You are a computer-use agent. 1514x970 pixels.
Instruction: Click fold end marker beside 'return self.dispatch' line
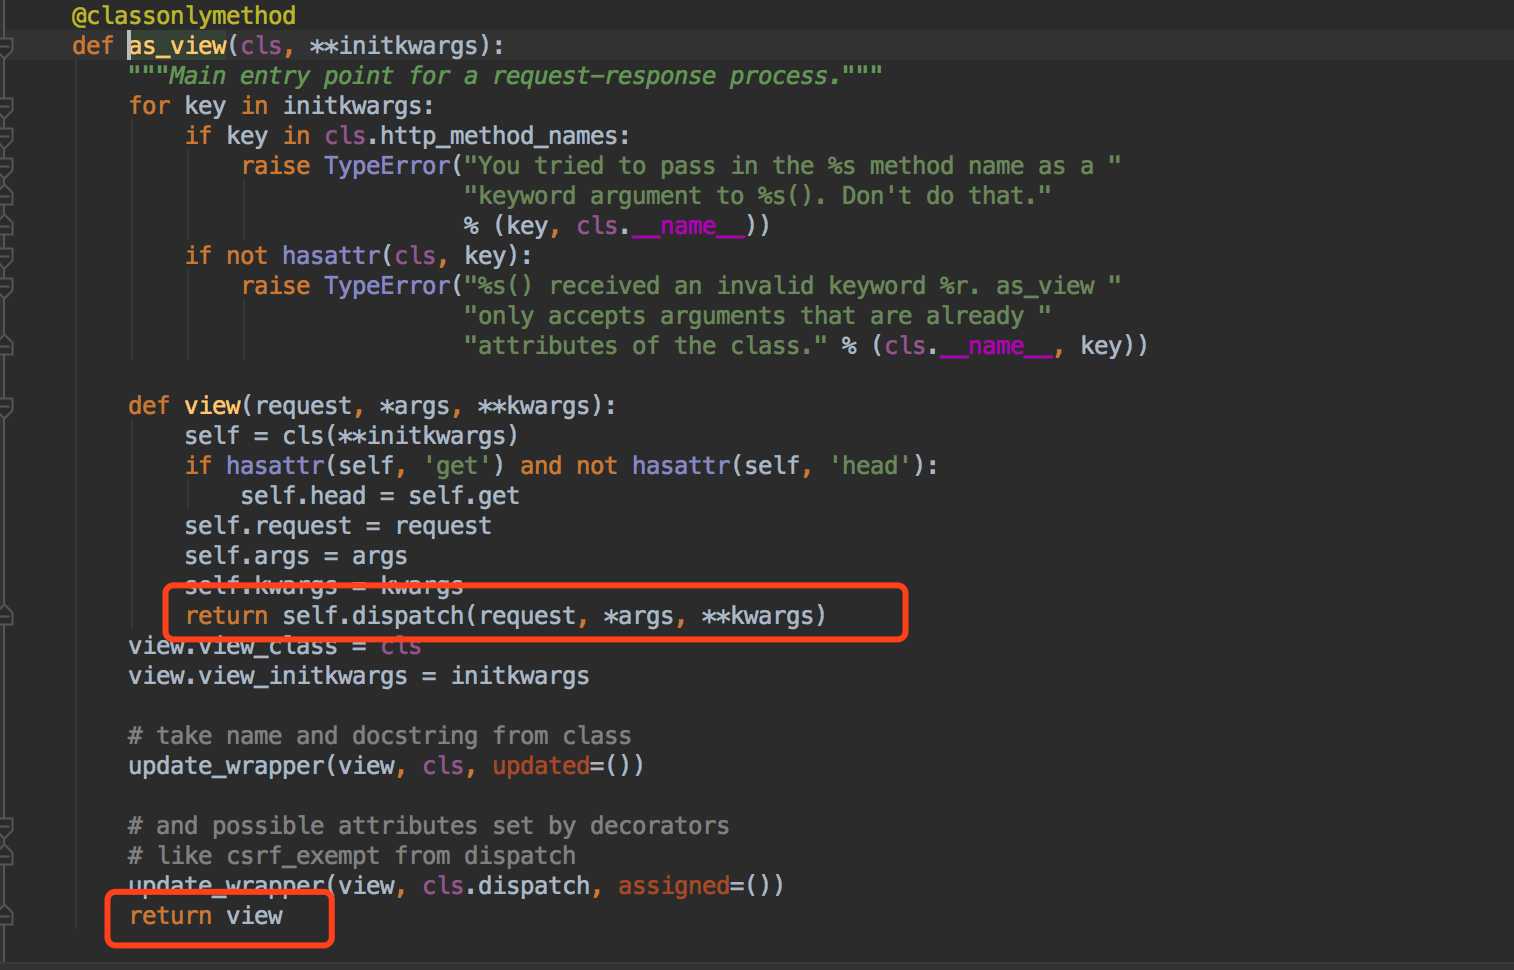click(x=5, y=616)
